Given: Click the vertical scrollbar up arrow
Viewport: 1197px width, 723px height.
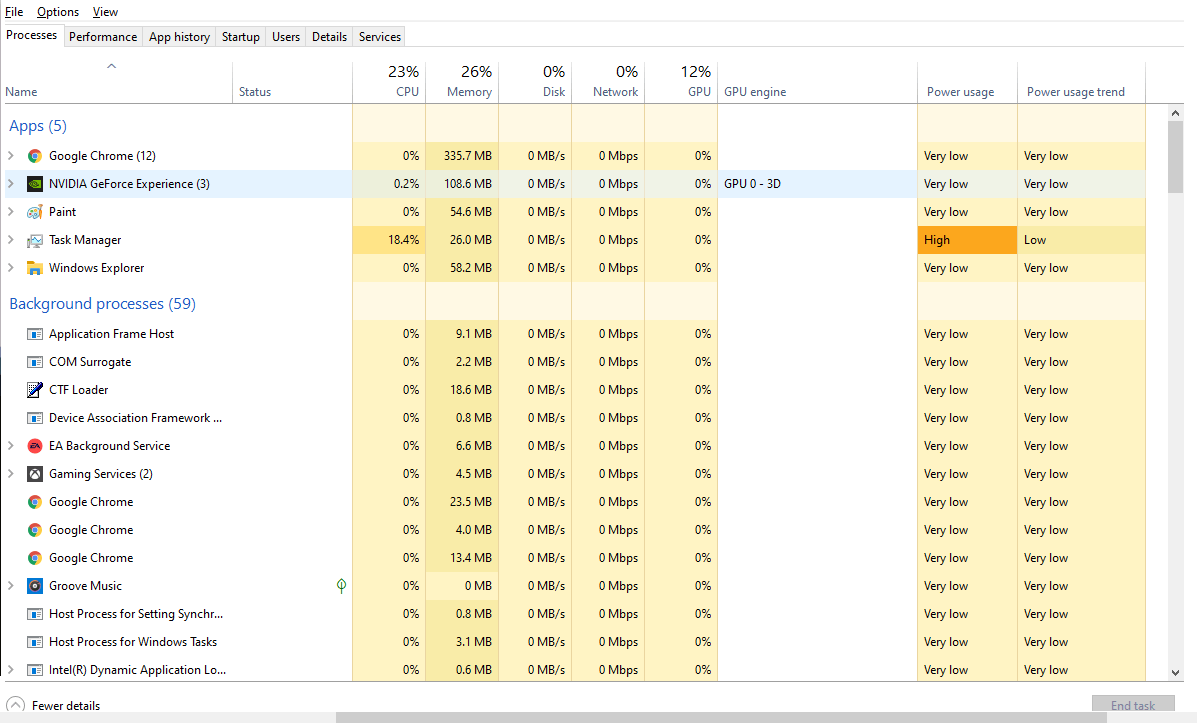Looking at the screenshot, I should [x=1176, y=113].
